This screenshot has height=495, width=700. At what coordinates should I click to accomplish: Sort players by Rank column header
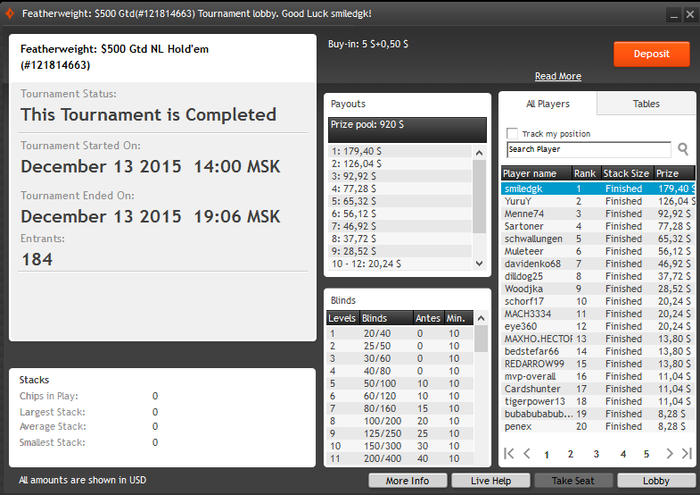click(x=586, y=173)
